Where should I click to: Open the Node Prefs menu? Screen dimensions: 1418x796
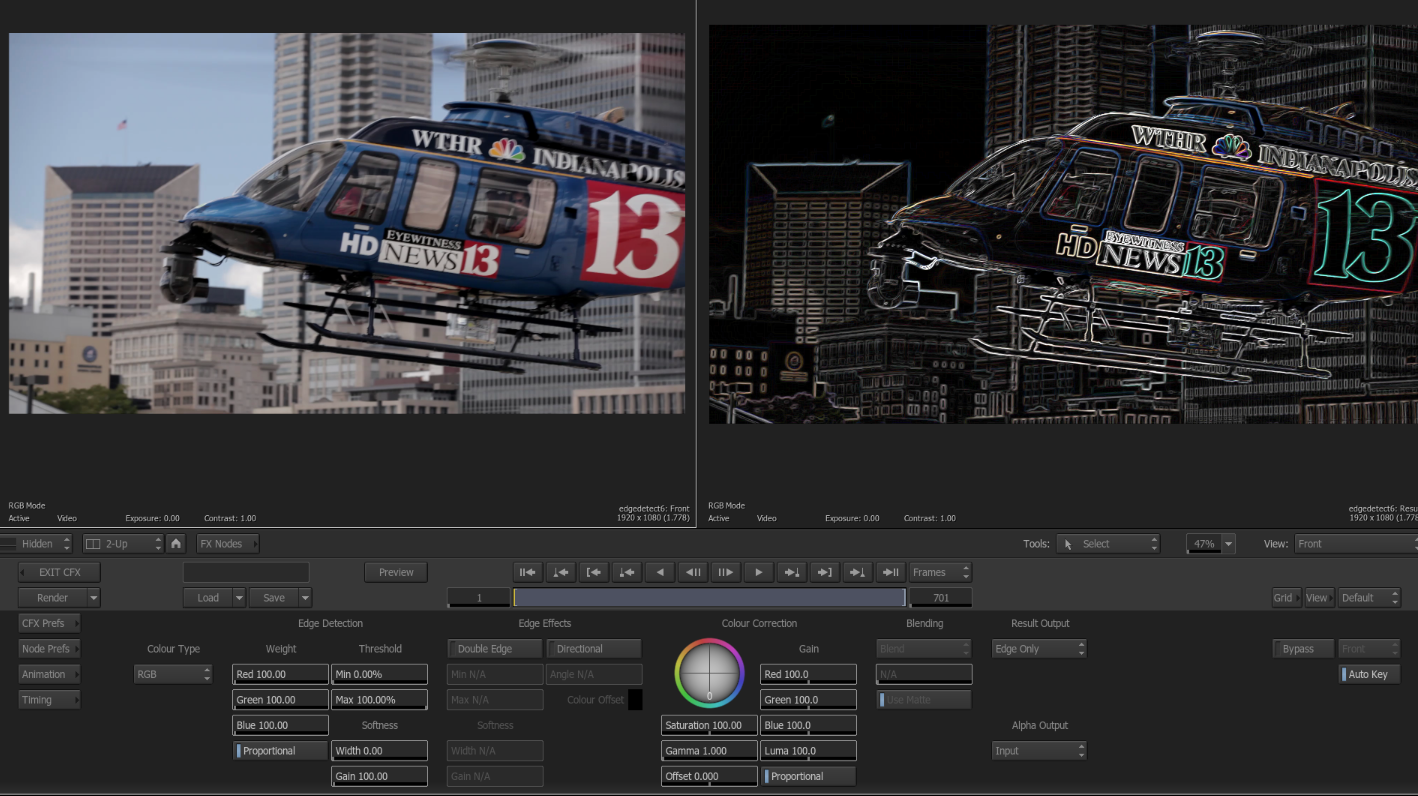[x=49, y=649]
